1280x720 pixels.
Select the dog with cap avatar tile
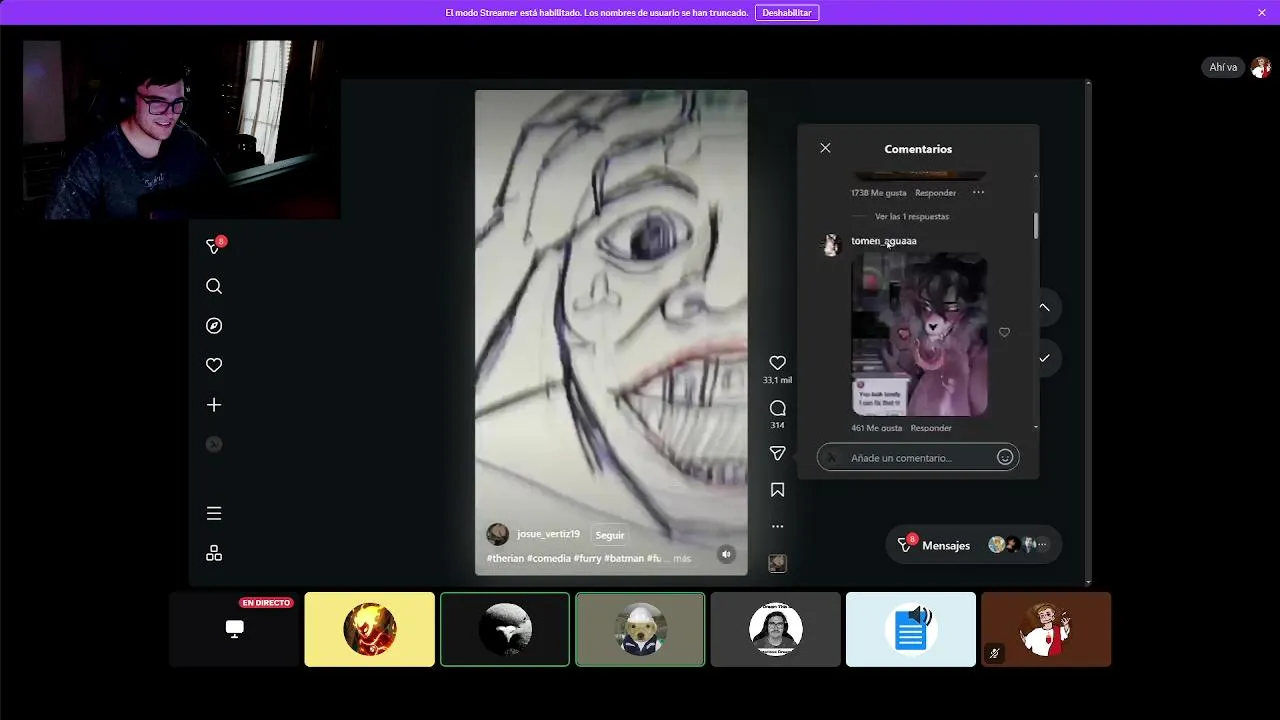coord(640,629)
